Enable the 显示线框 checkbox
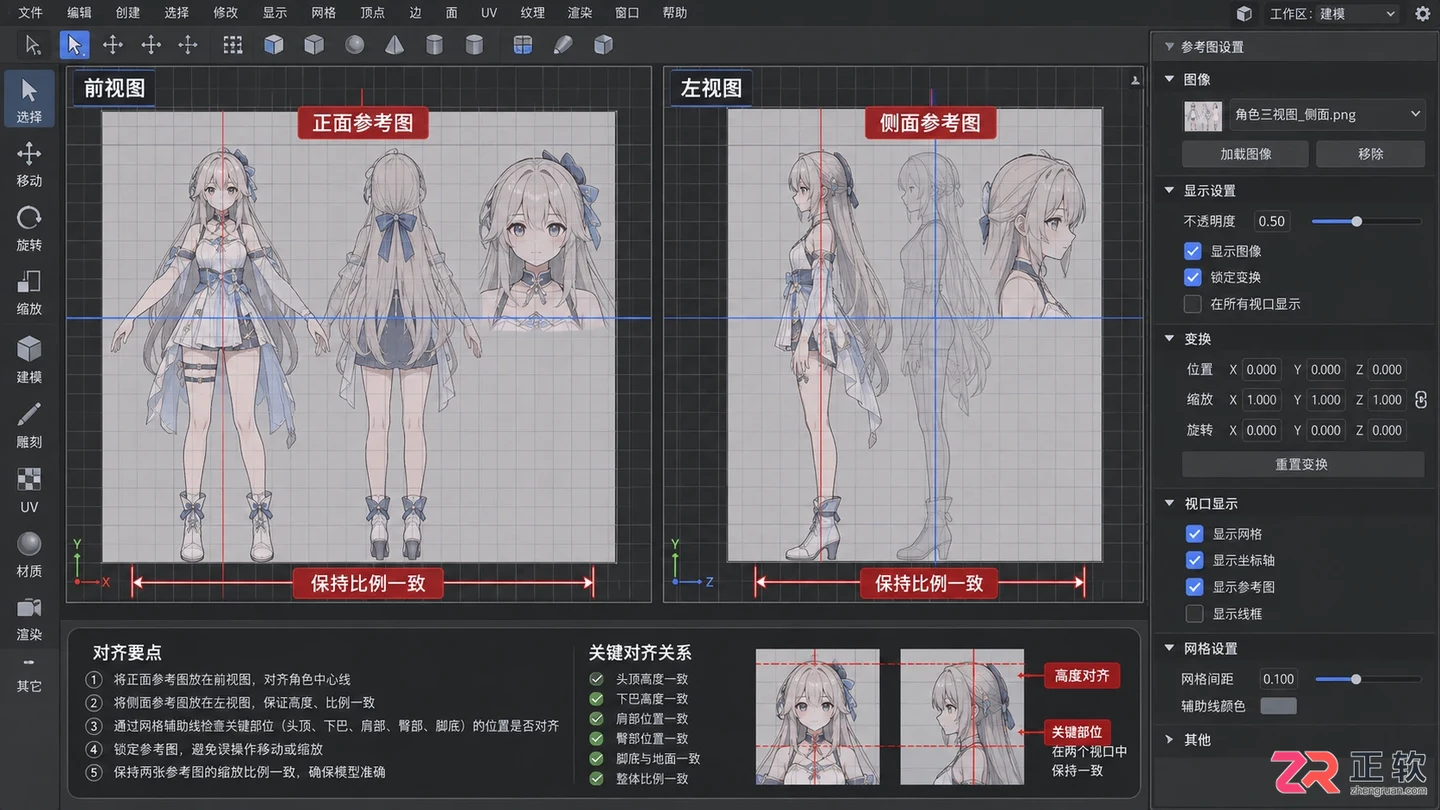Image resolution: width=1440 pixels, height=810 pixels. click(x=1194, y=613)
